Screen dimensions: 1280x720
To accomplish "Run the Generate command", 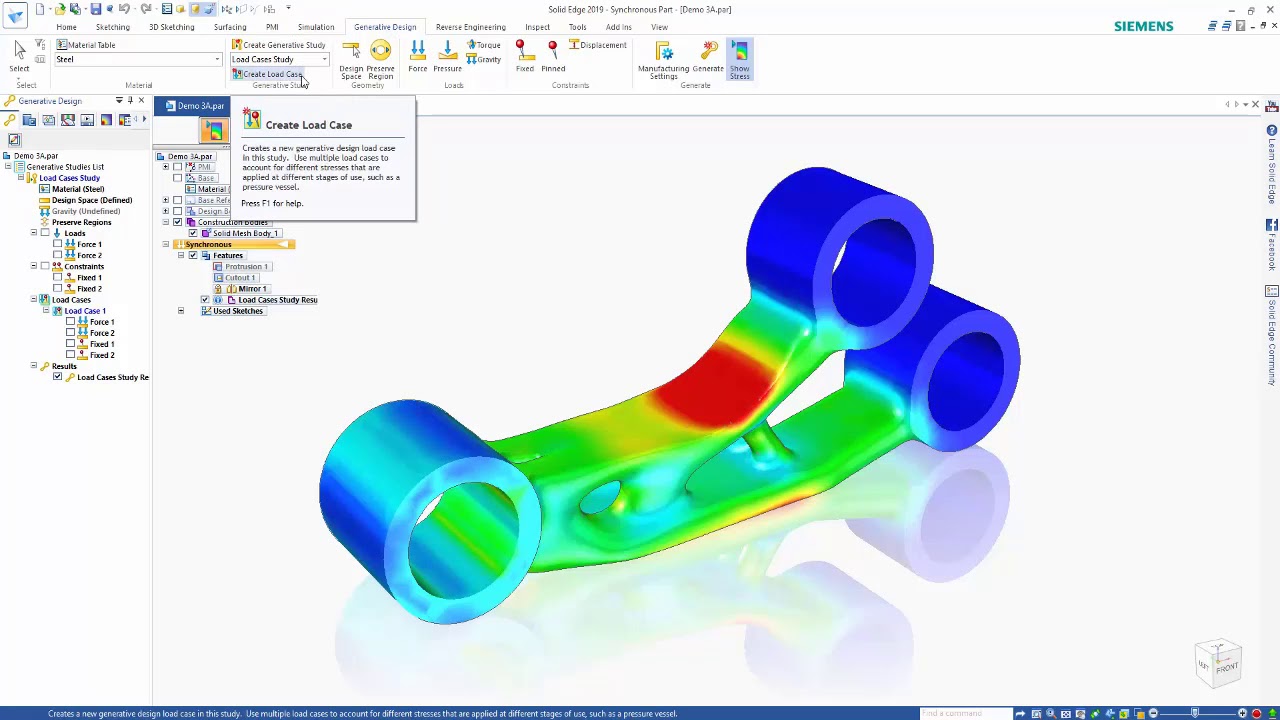I will point(708,57).
